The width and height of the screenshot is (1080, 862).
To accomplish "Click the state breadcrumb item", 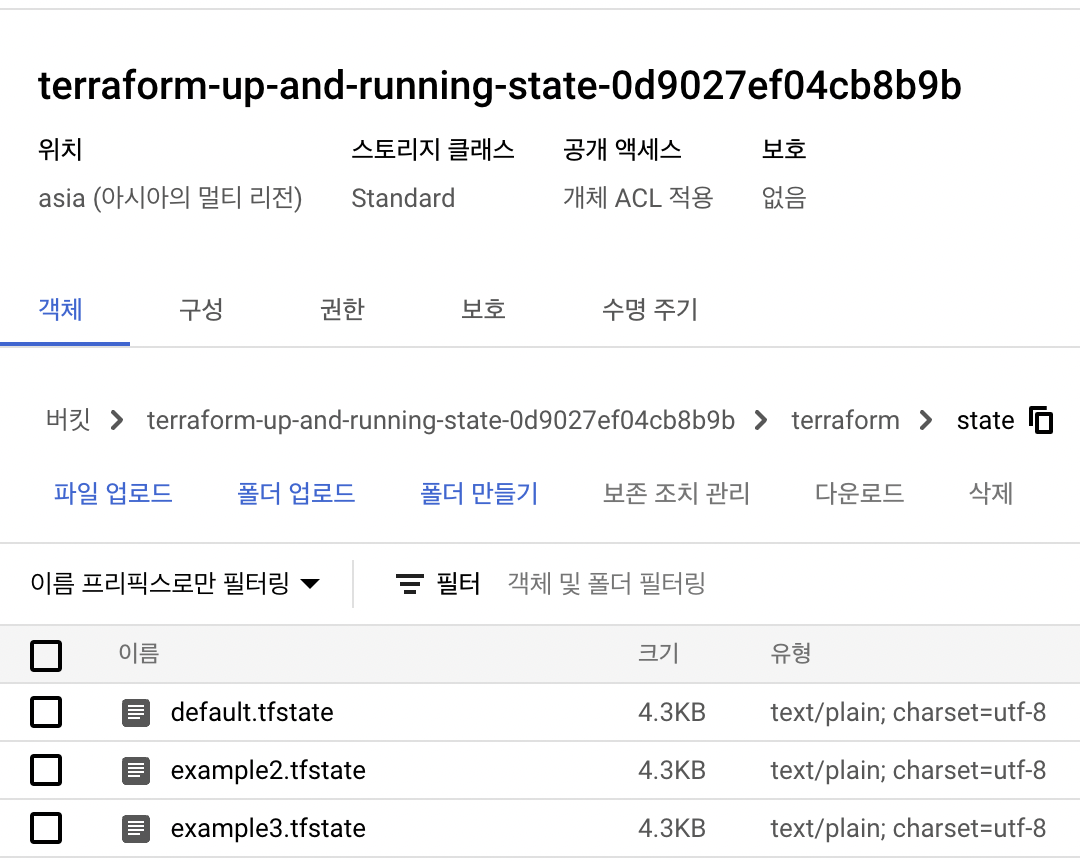I will pyautogui.click(x=985, y=420).
